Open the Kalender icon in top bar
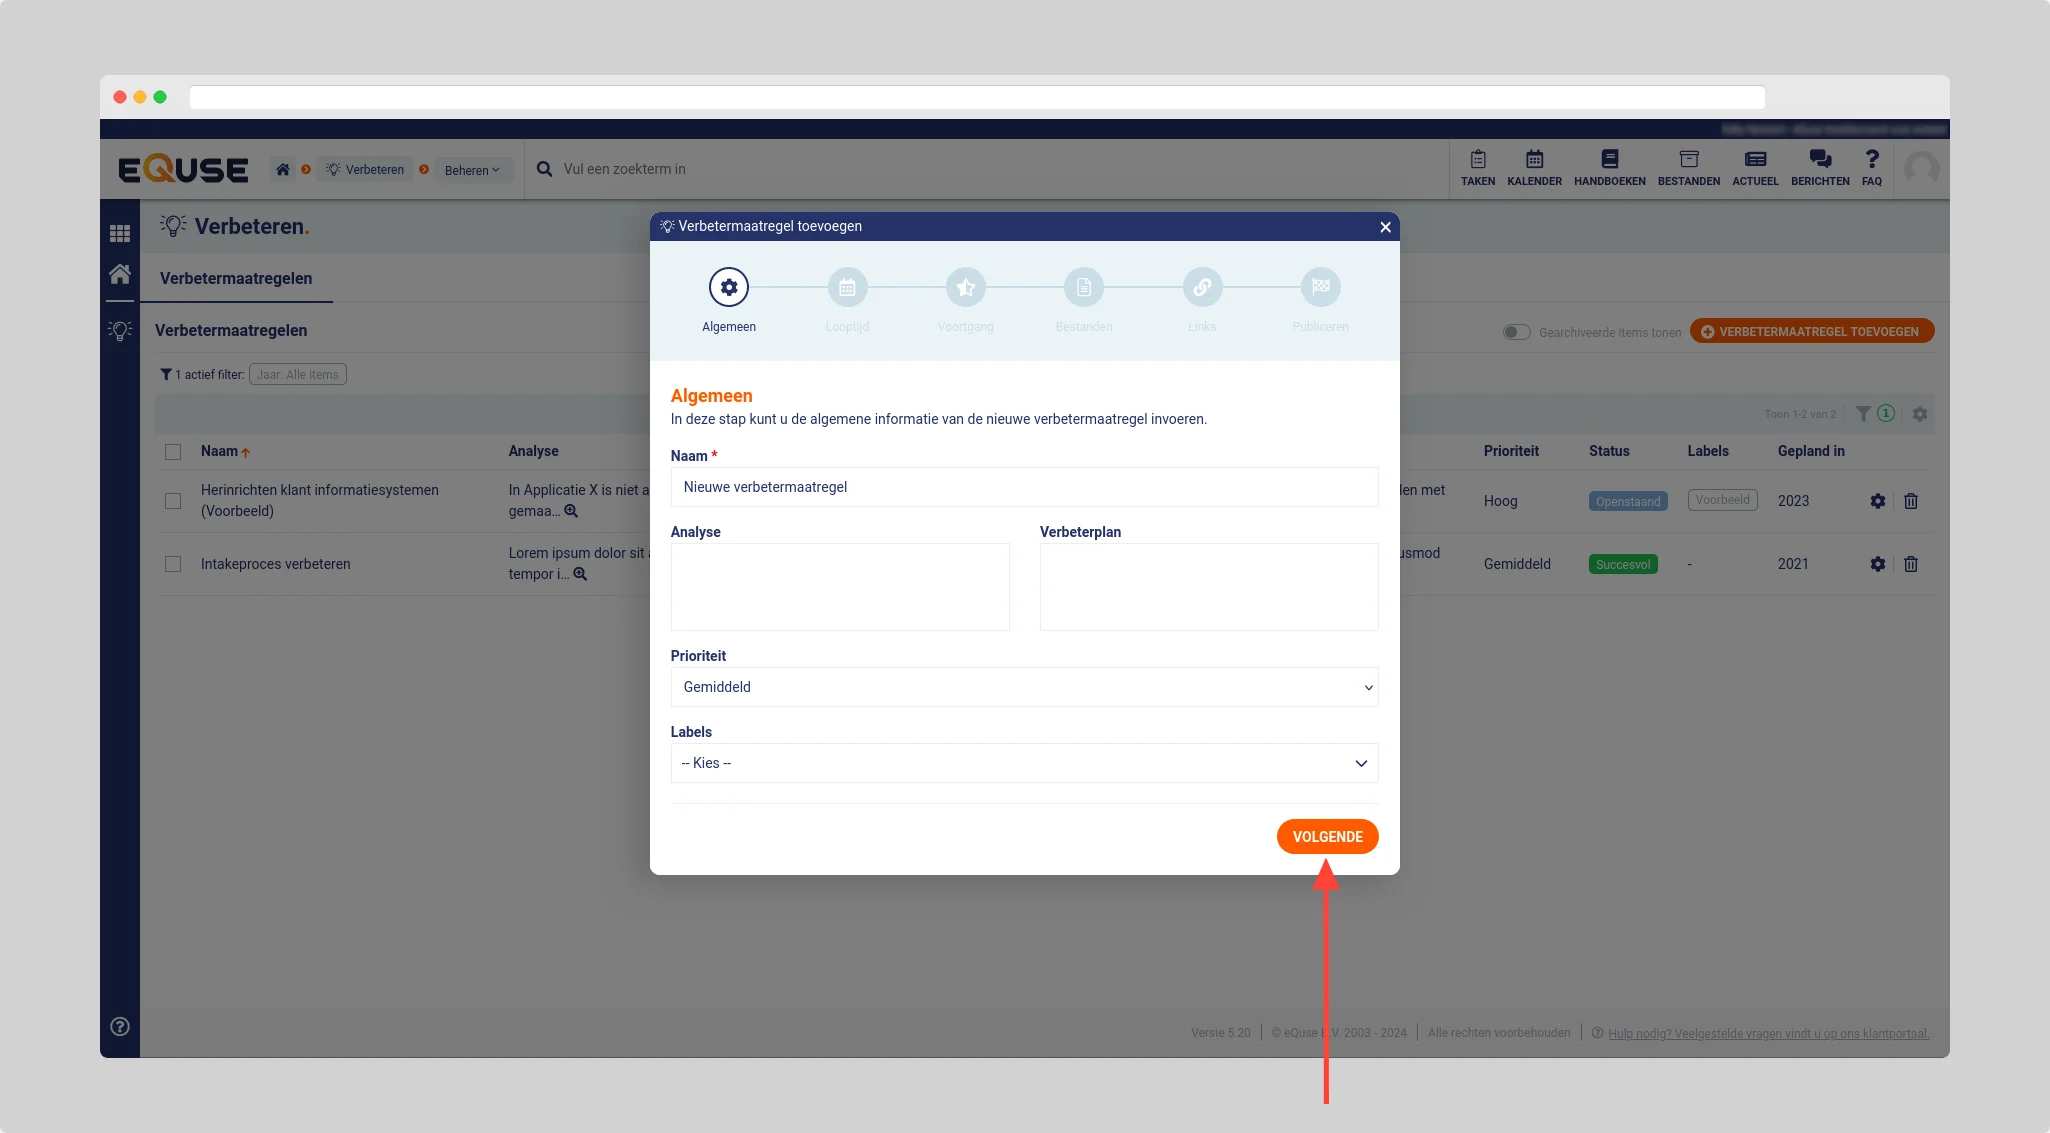2050x1133 pixels. 1534,167
